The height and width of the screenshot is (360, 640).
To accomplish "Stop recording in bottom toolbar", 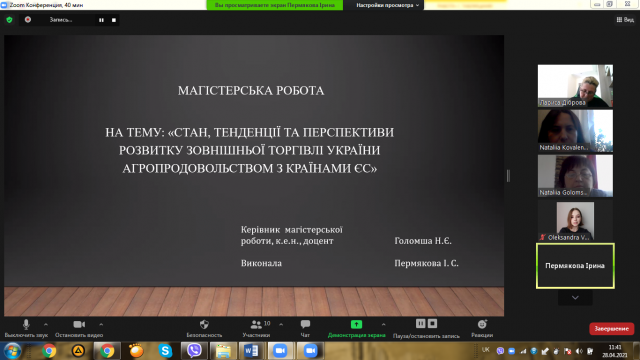I will point(433,324).
